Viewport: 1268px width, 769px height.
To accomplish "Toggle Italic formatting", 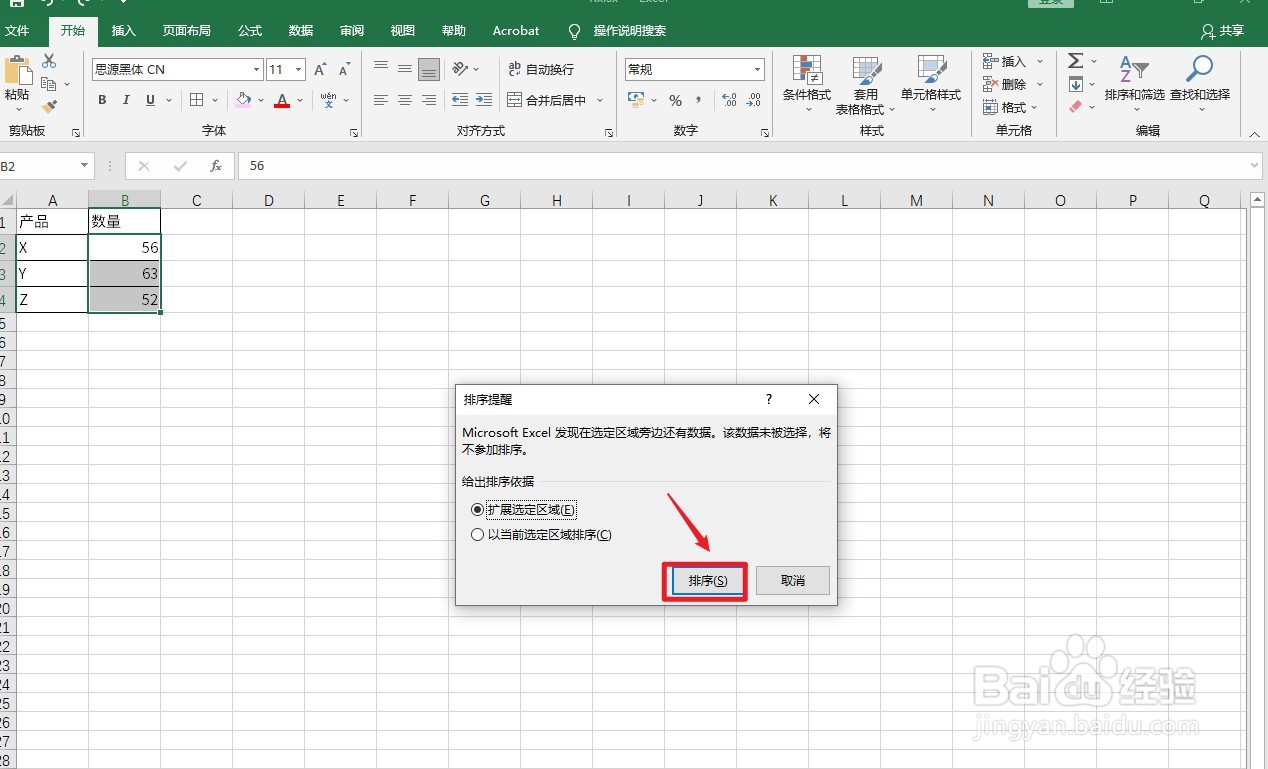I will point(126,100).
